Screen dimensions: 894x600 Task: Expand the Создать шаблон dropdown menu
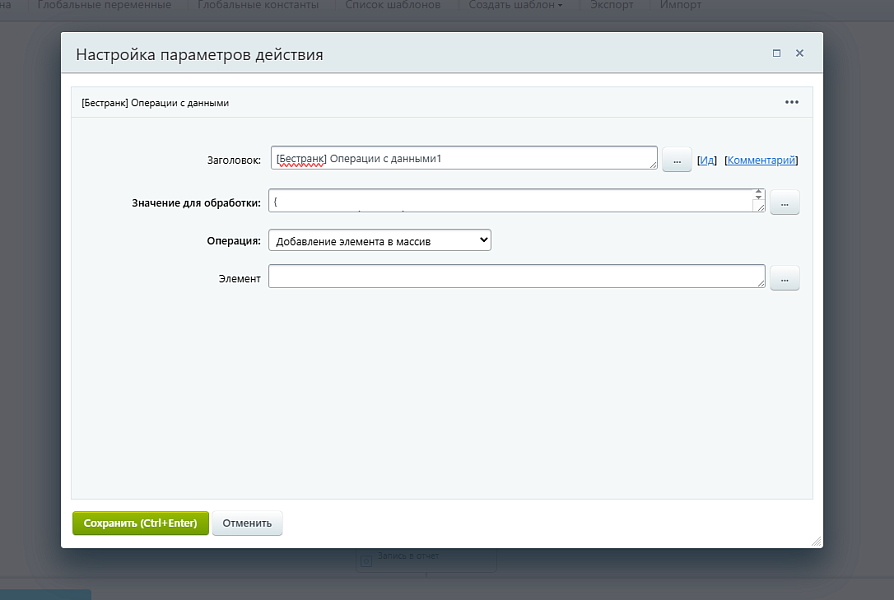tap(517, 5)
